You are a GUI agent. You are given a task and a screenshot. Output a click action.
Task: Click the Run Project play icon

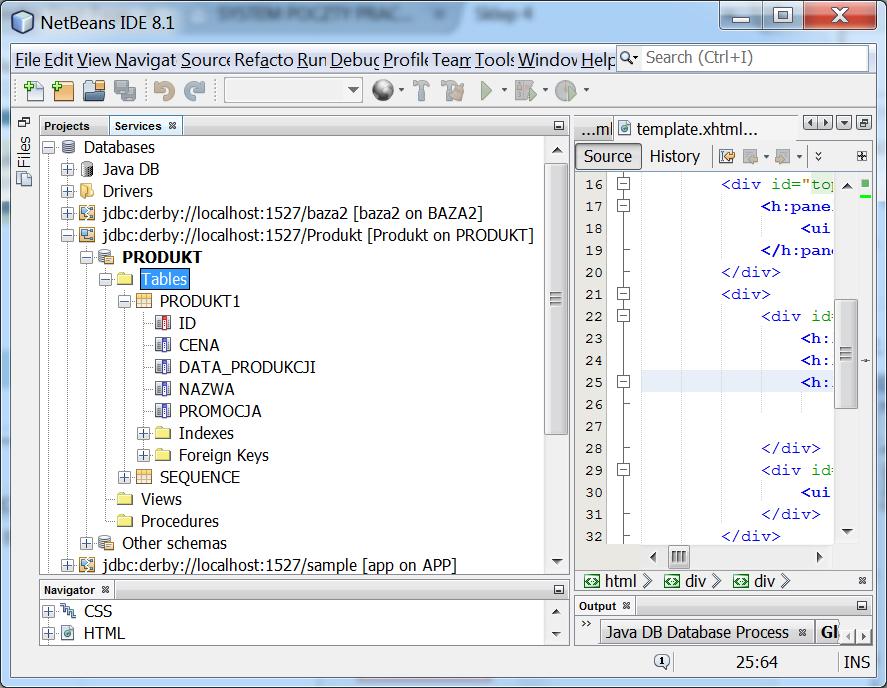(x=486, y=91)
